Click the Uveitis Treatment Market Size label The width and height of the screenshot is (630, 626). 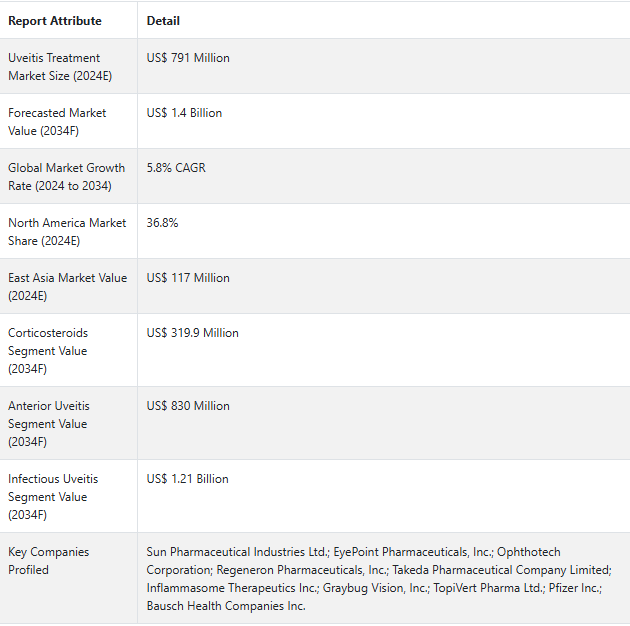pyautogui.click(x=60, y=67)
